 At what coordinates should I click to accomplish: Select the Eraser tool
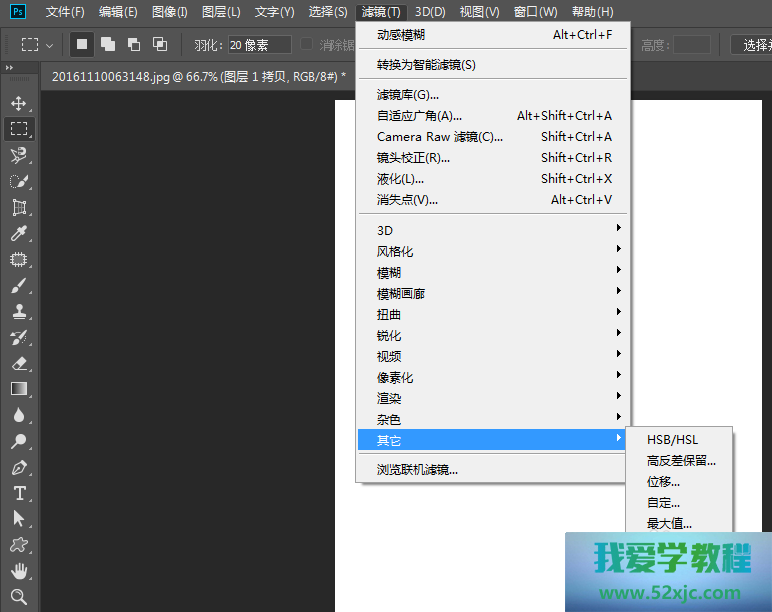pos(18,363)
